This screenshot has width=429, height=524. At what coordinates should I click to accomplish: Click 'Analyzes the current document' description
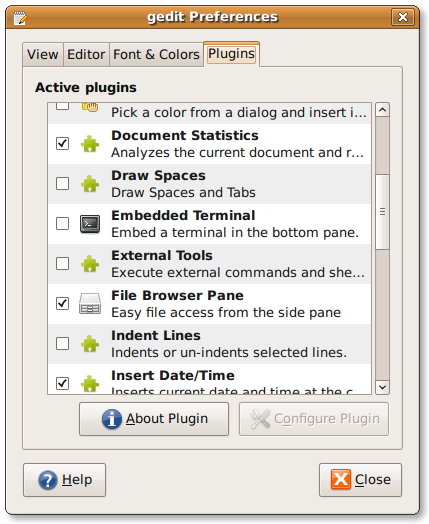coord(238,153)
